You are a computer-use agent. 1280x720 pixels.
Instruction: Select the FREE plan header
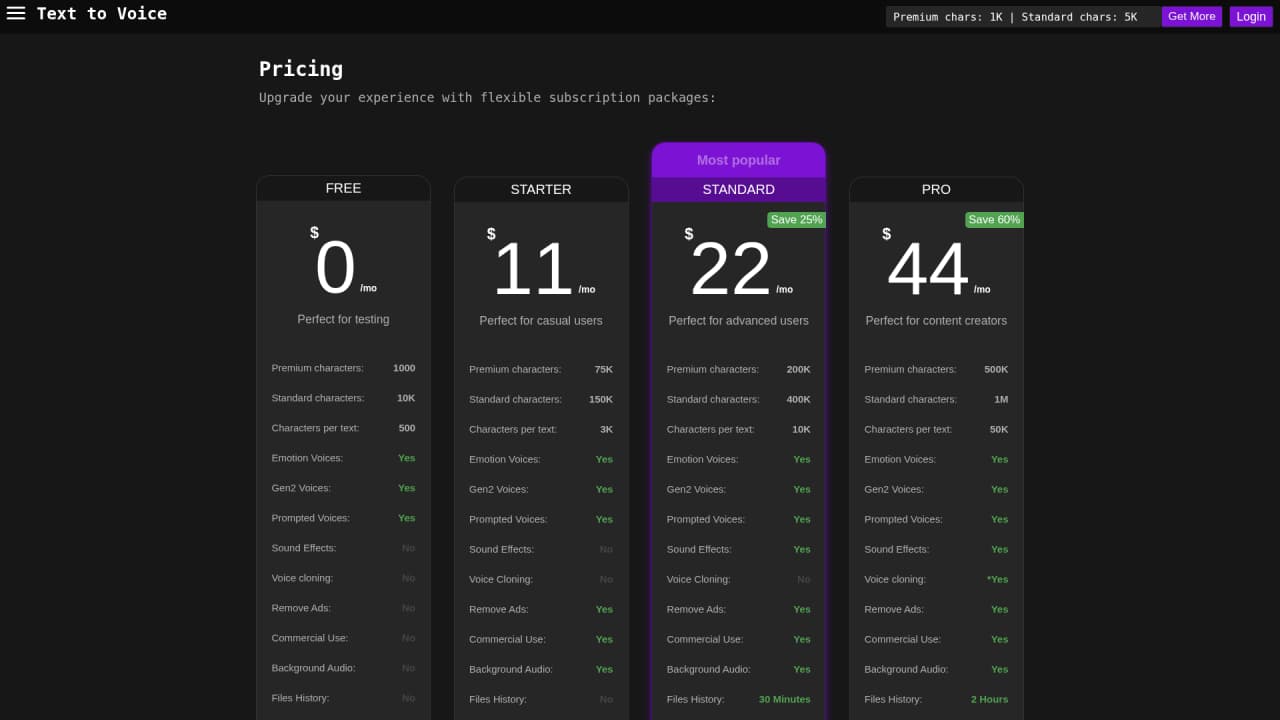click(x=343, y=188)
